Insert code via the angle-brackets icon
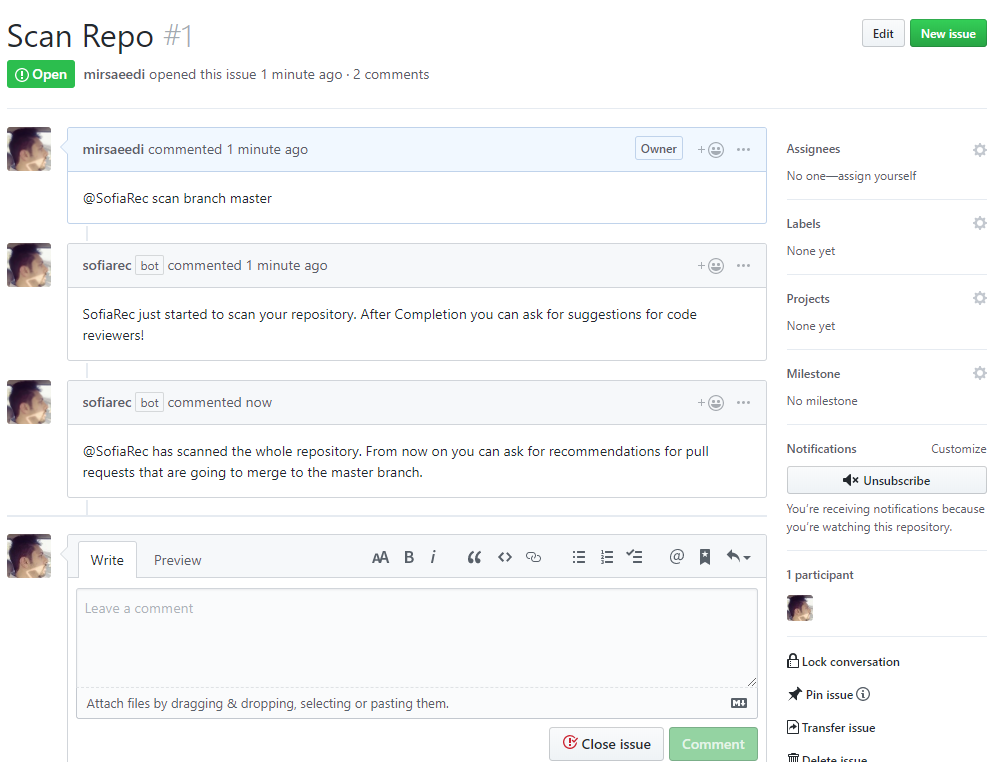The width and height of the screenshot is (998, 762). 505,558
